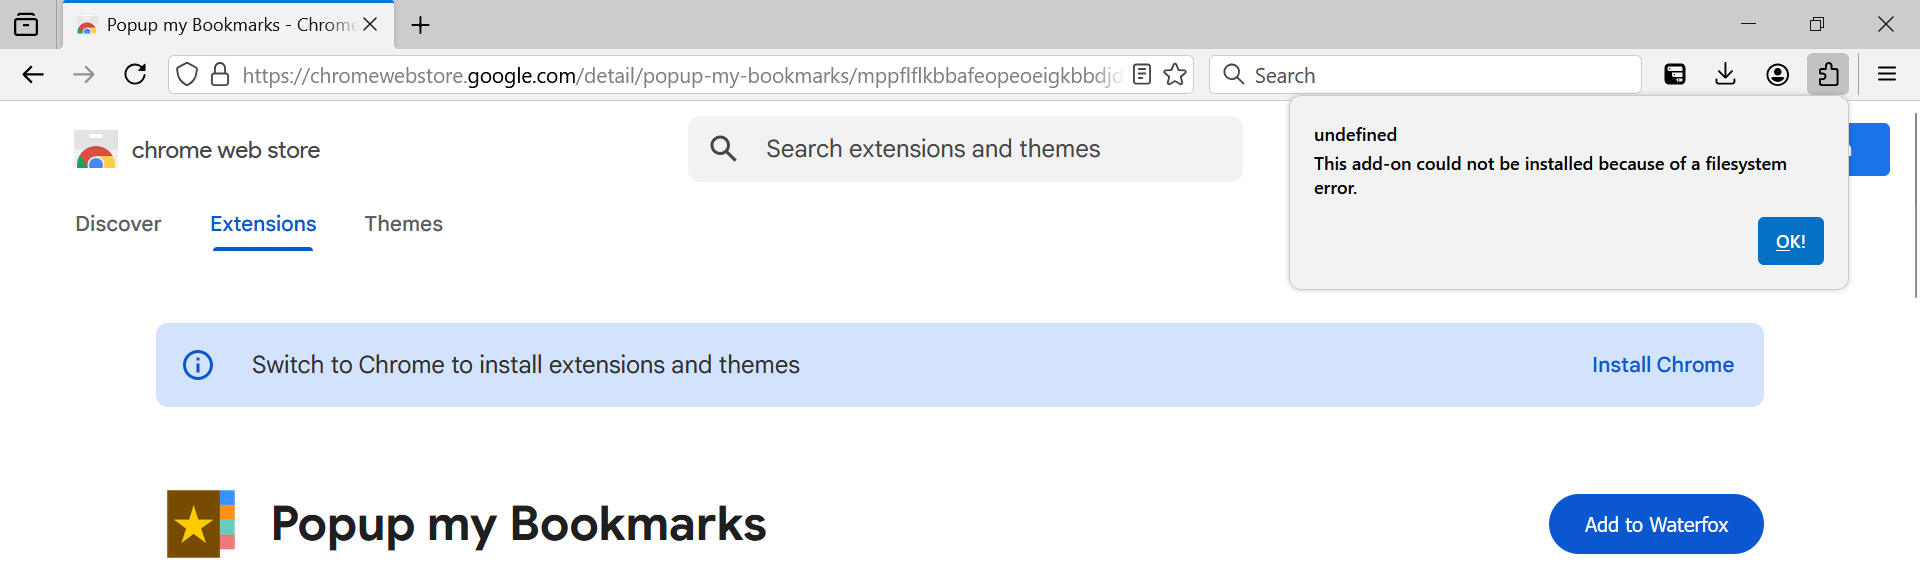Bookmark this page with the star icon
This screenshot has width=1920, height=572.
(1176, 75)
